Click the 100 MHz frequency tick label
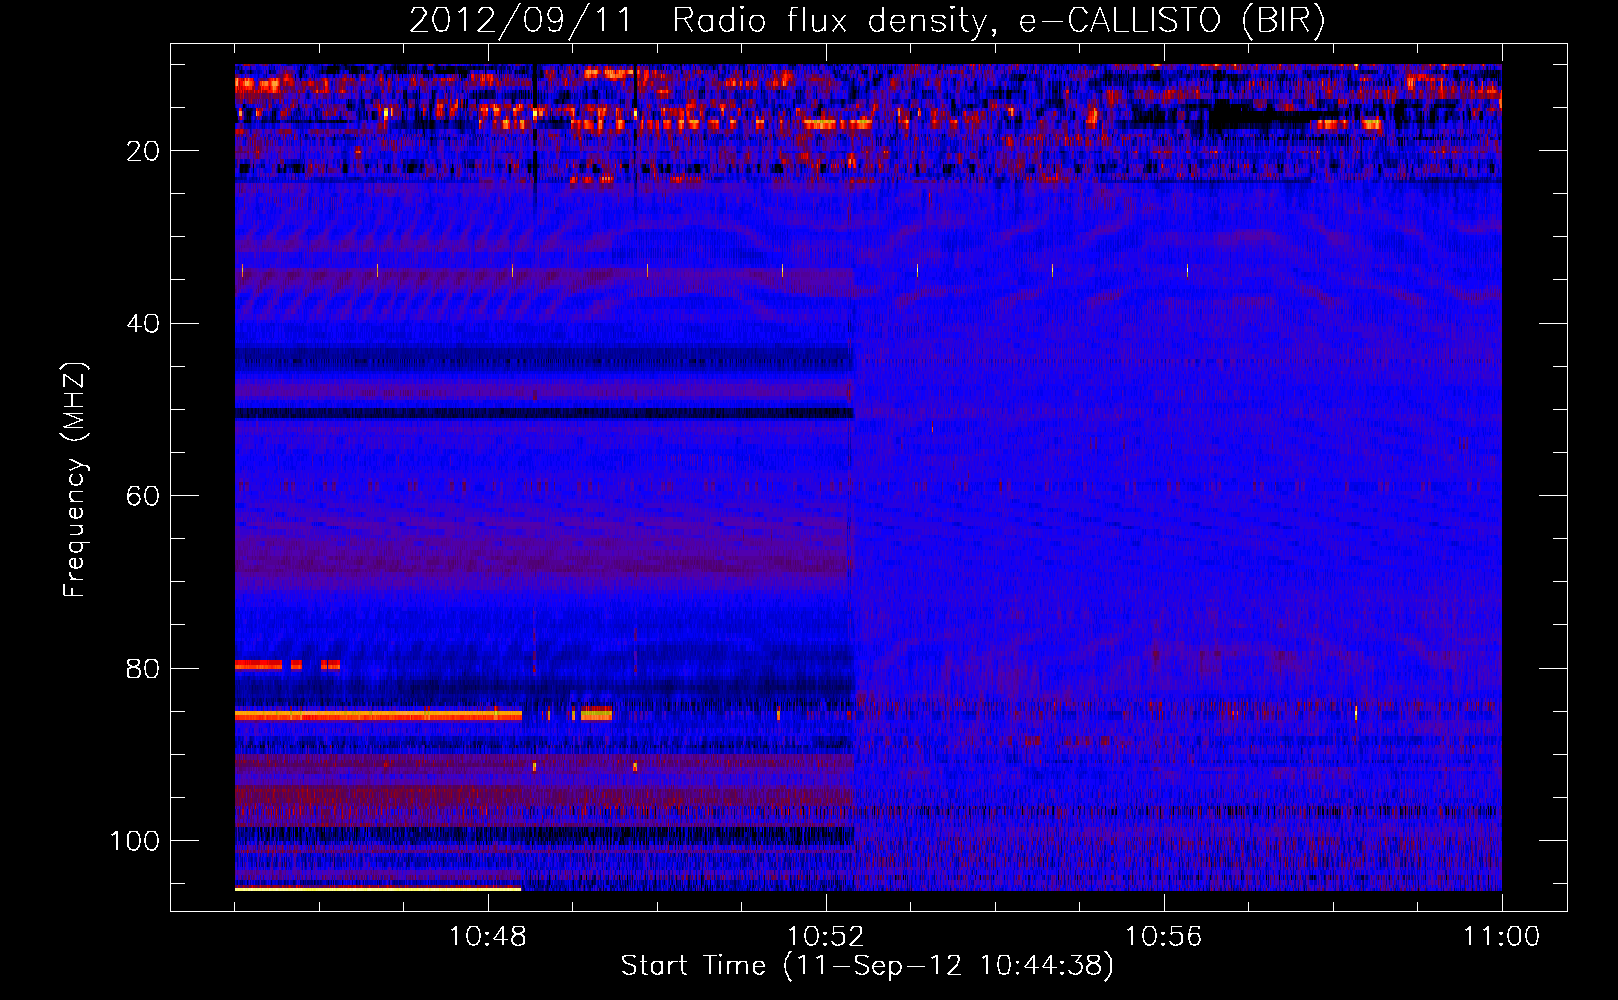The image size is (1618, 1000). pyautogui.click(x=135, y=841)
